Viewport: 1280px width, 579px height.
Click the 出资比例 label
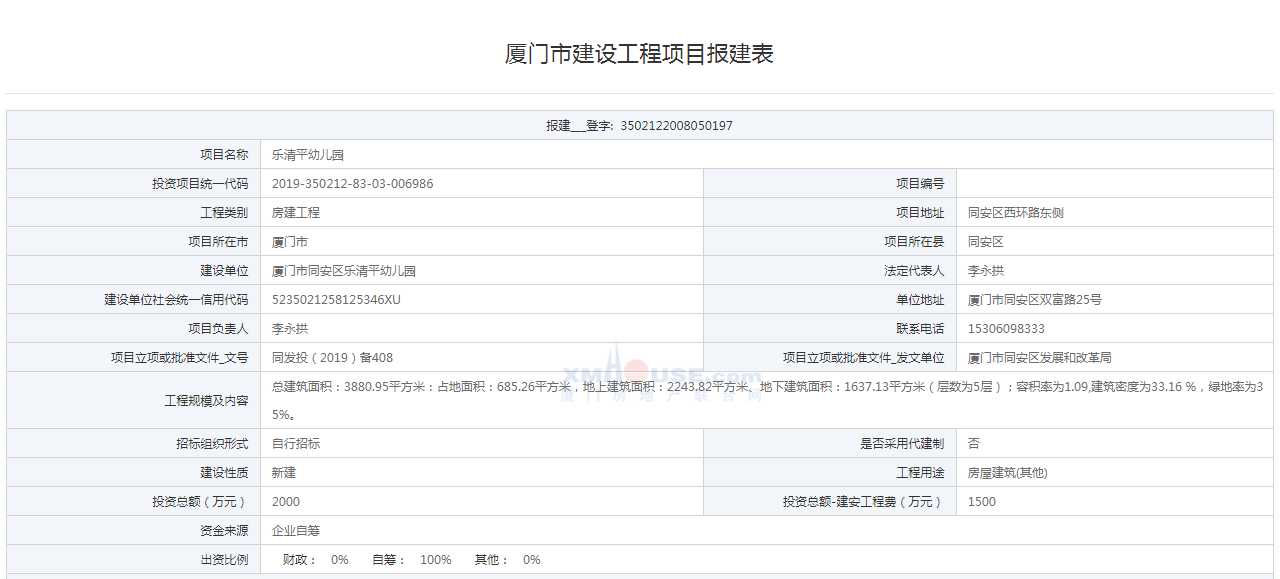pos(224,560)
